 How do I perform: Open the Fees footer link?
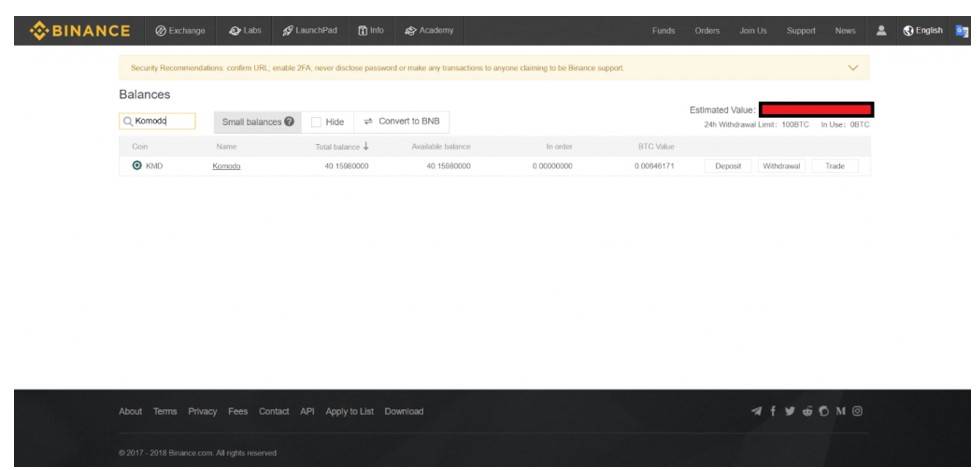(237, 411)
